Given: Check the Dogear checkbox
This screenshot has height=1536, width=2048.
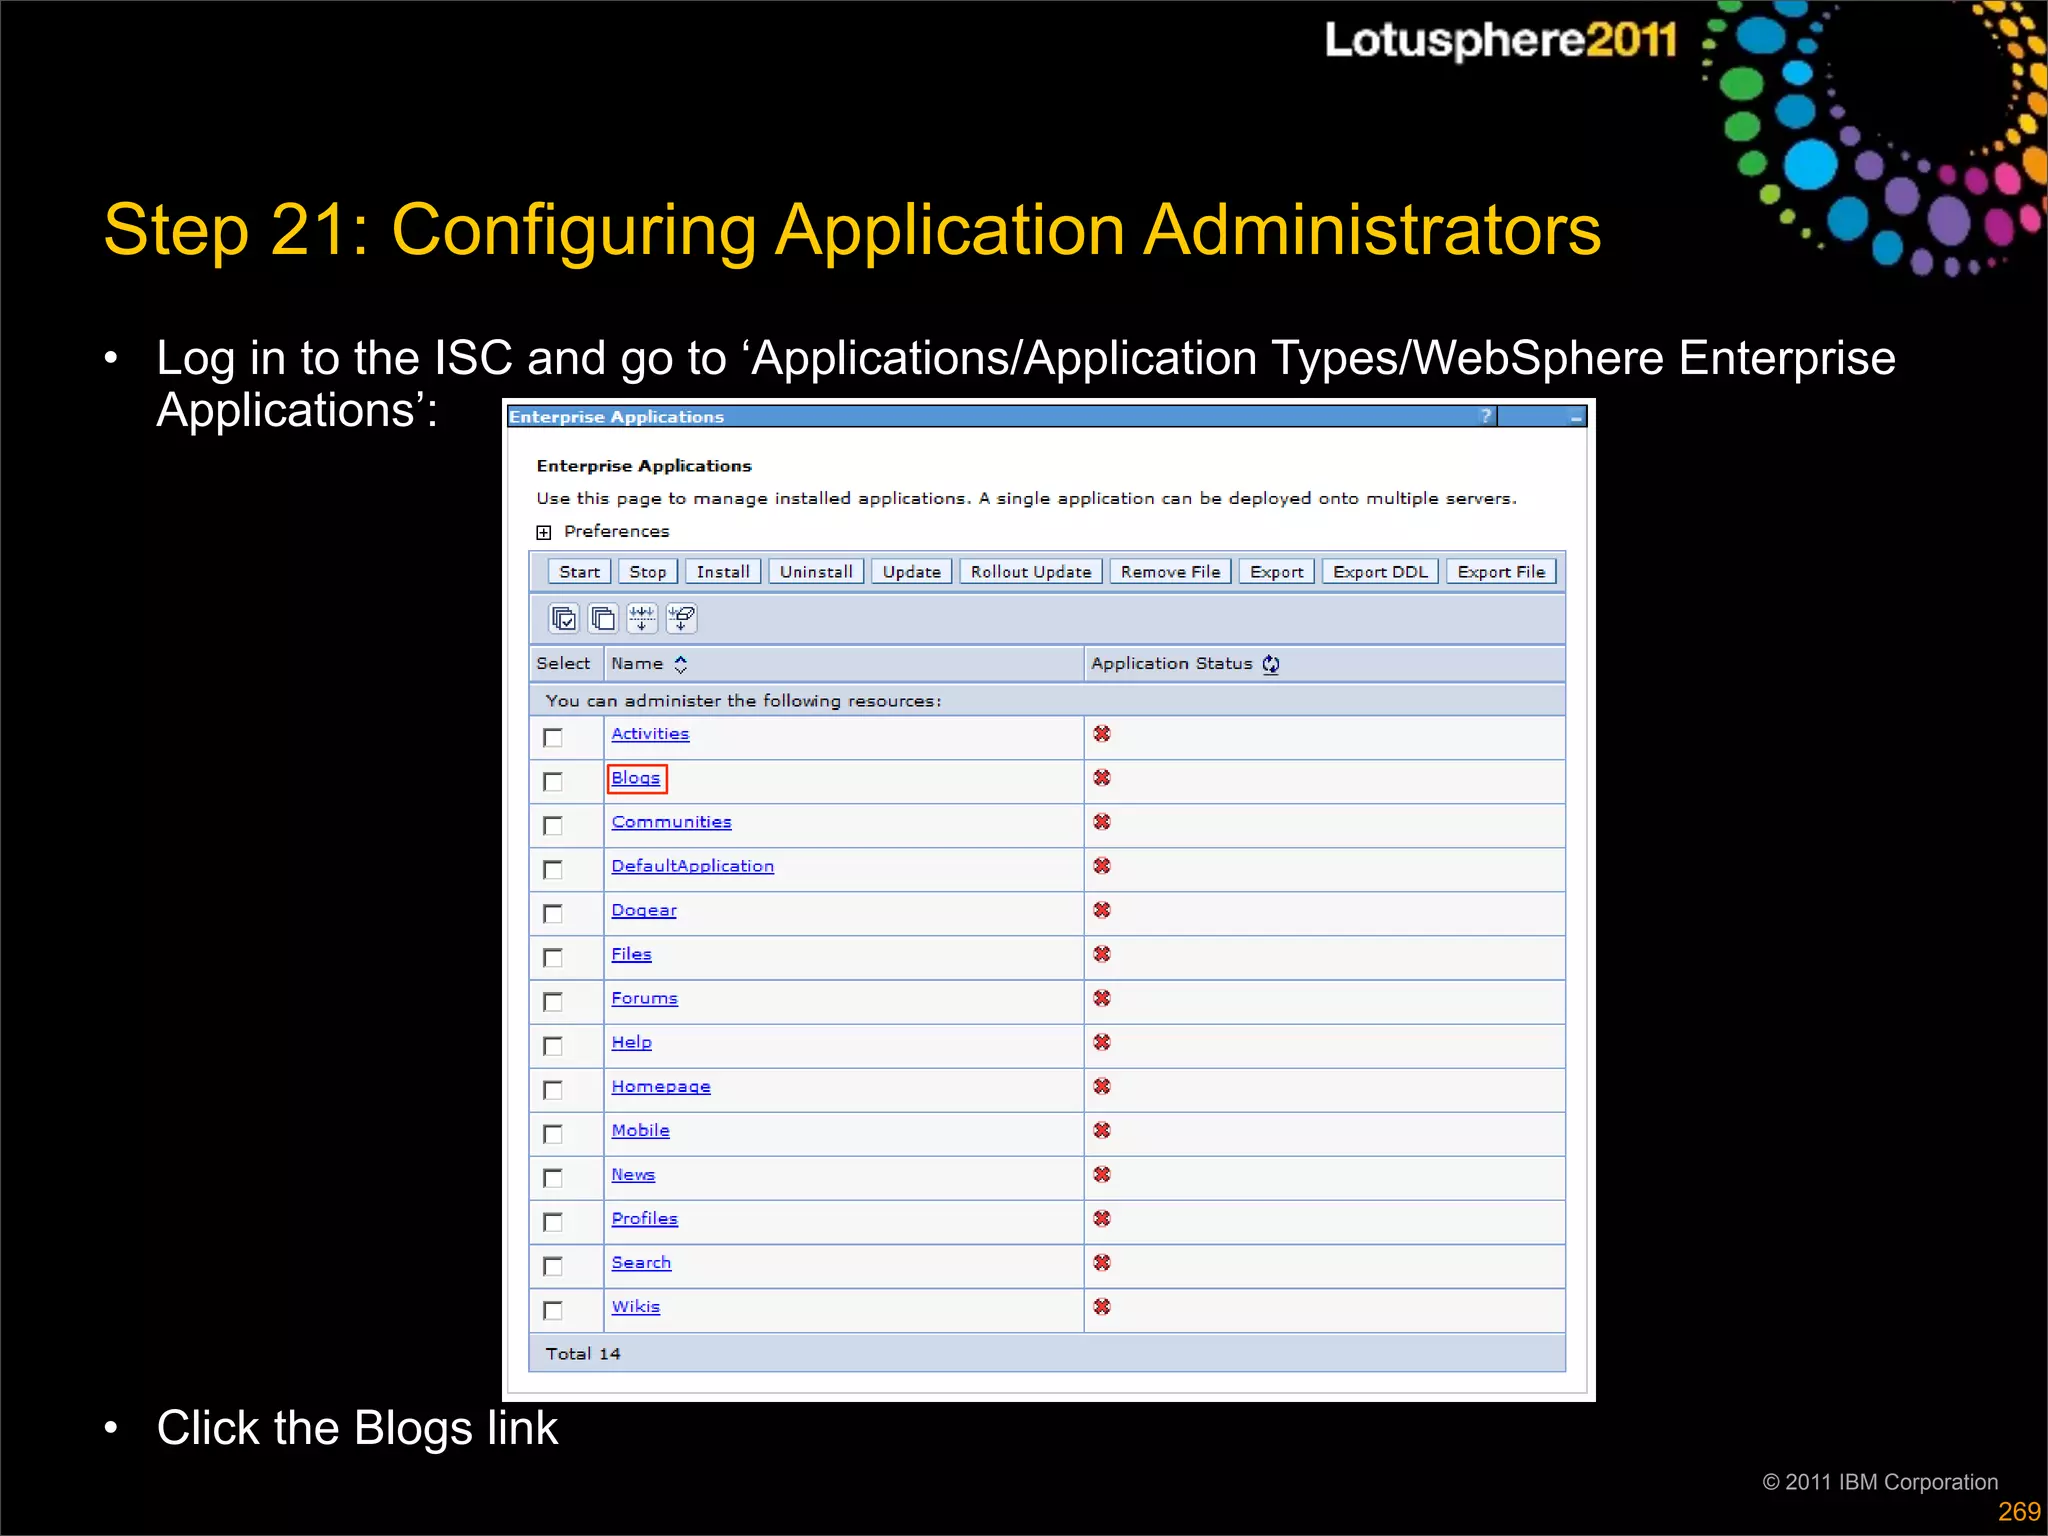Looking at the screenshot, I should click(553, 914).
